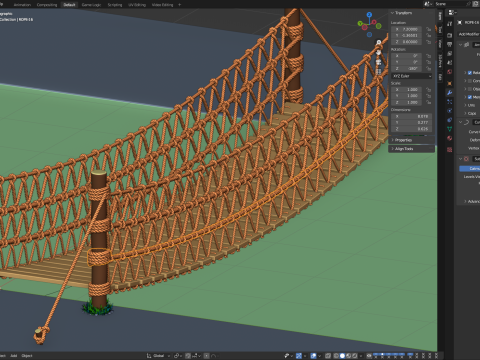Open the Active Tool settings tab in Properties
This screenshot has width=480, height=360.
point(450,24)
